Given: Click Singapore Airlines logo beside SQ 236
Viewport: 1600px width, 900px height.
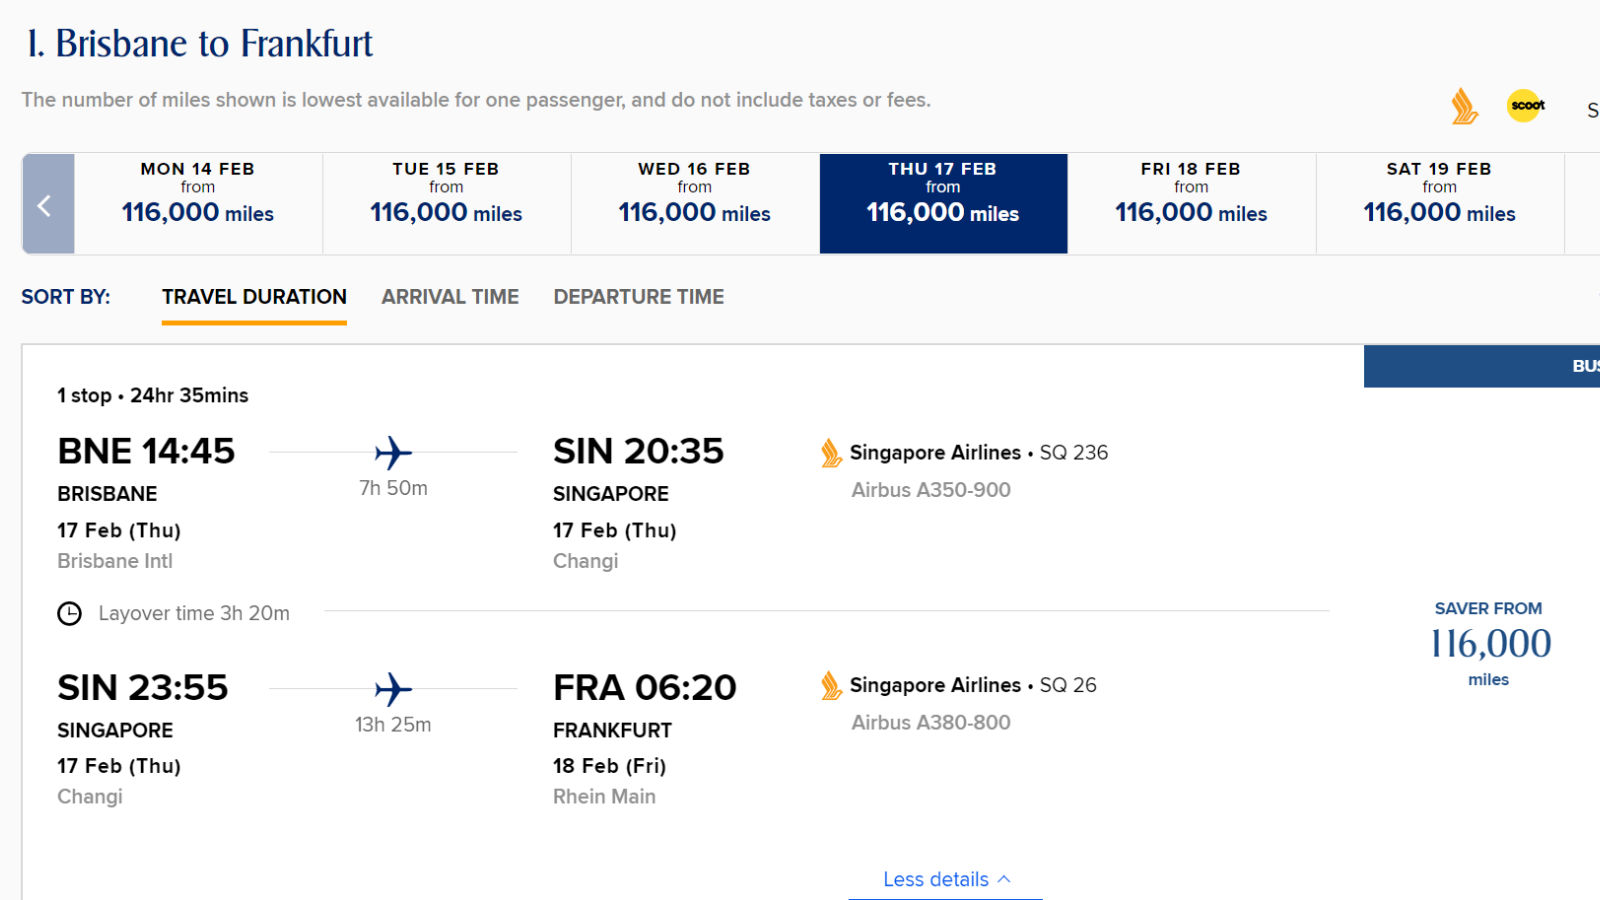Looking at the screenshot, I should (x=831, y=453).
